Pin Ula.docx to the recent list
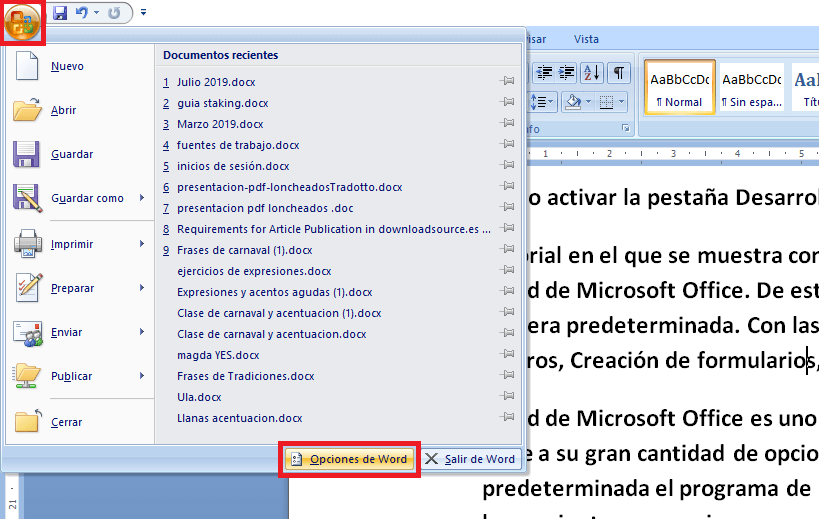Screen dimensions: 819x519 click(507, 396)
